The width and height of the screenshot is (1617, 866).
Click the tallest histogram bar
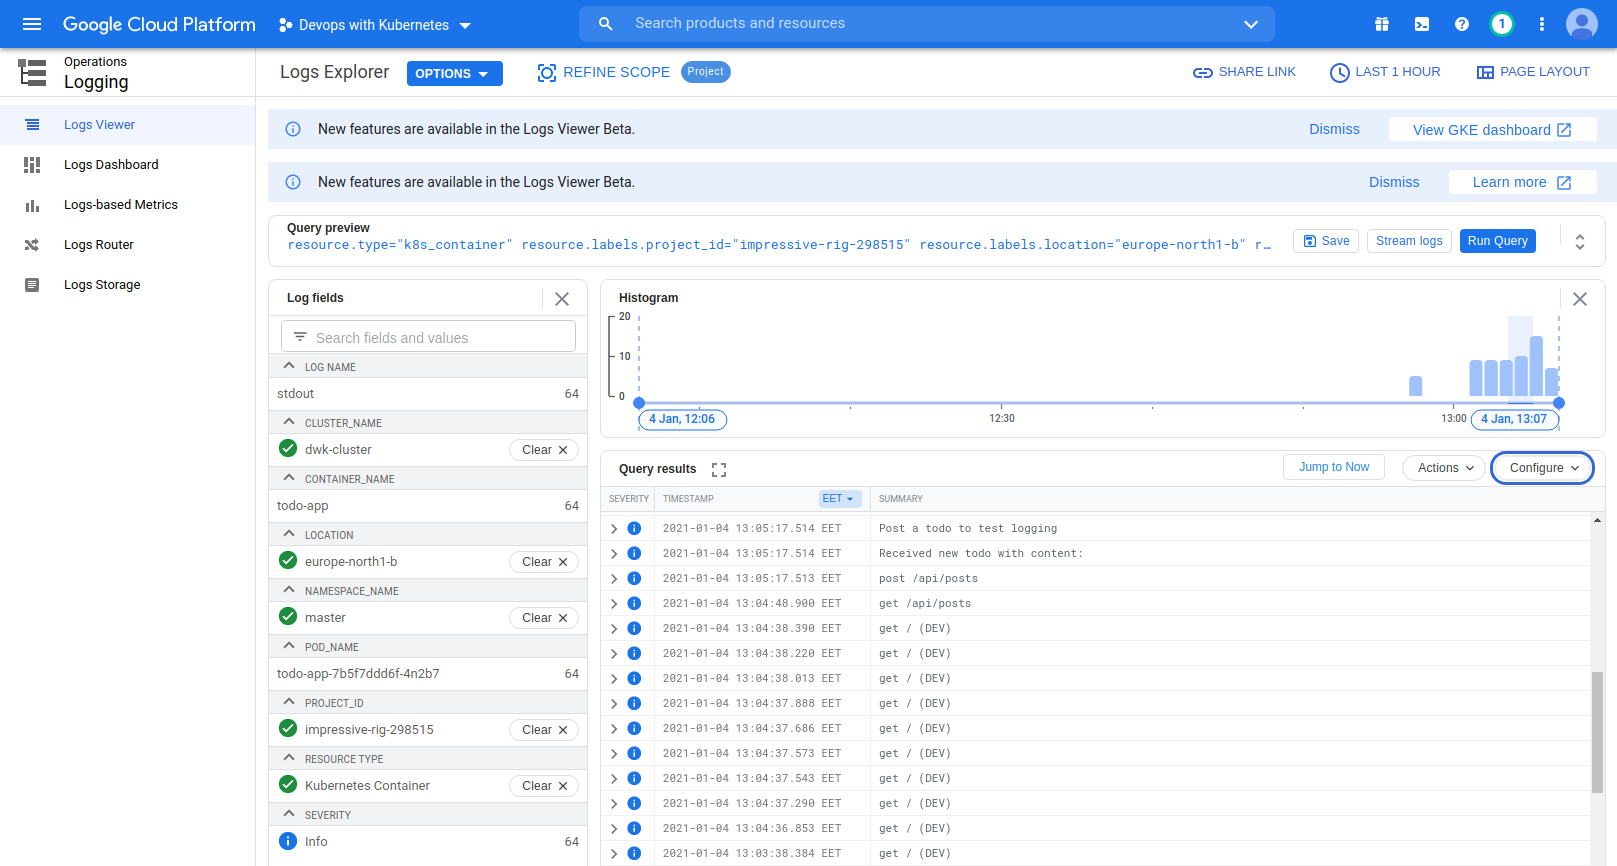(x=1536, y=366)
